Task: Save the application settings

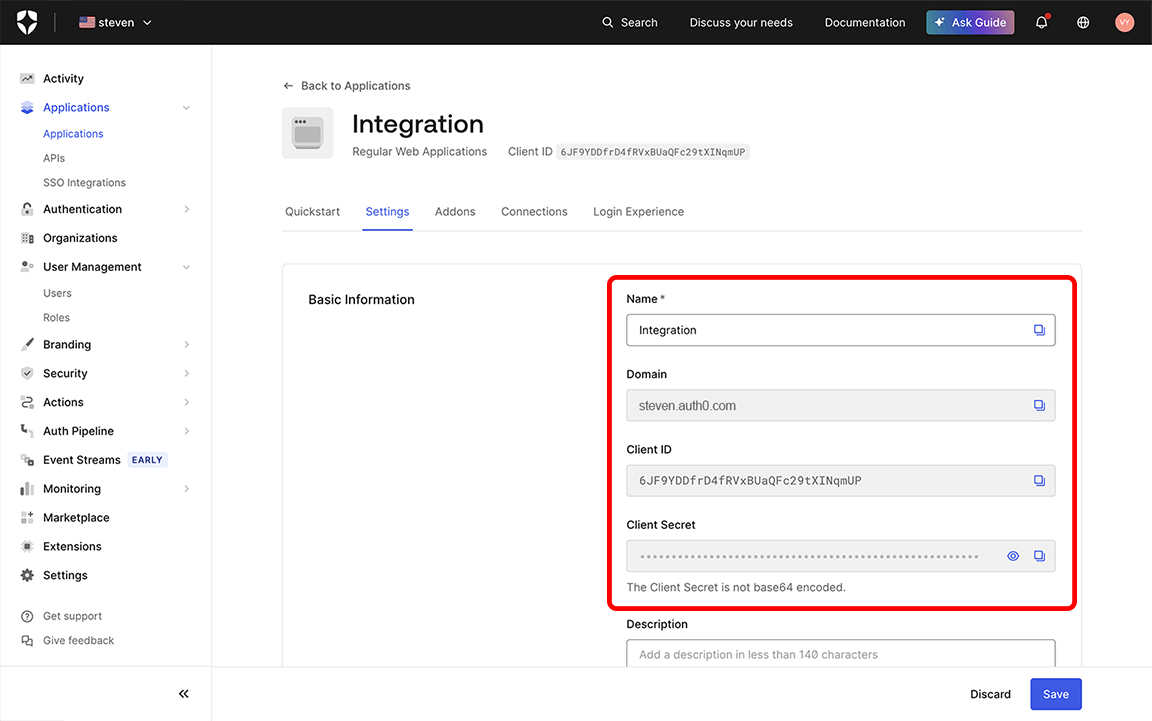Action: (1055, 693)
